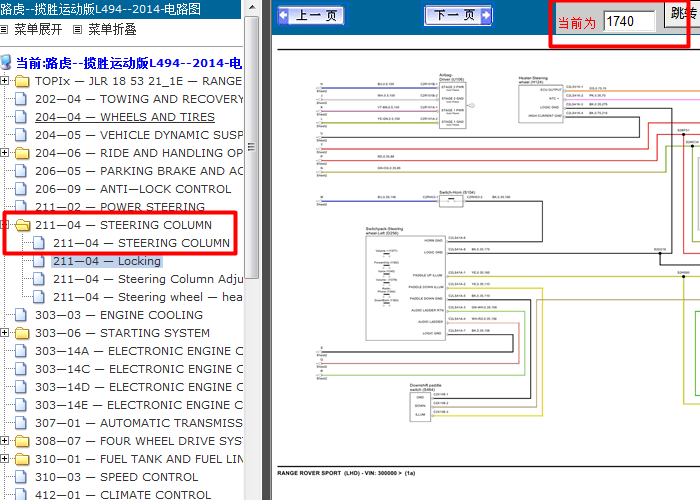The height and width of the screenshot is (500, 700).
Task: Click page icon of 307-01 Automatic Transmission
Action: [x=21, y=423]
